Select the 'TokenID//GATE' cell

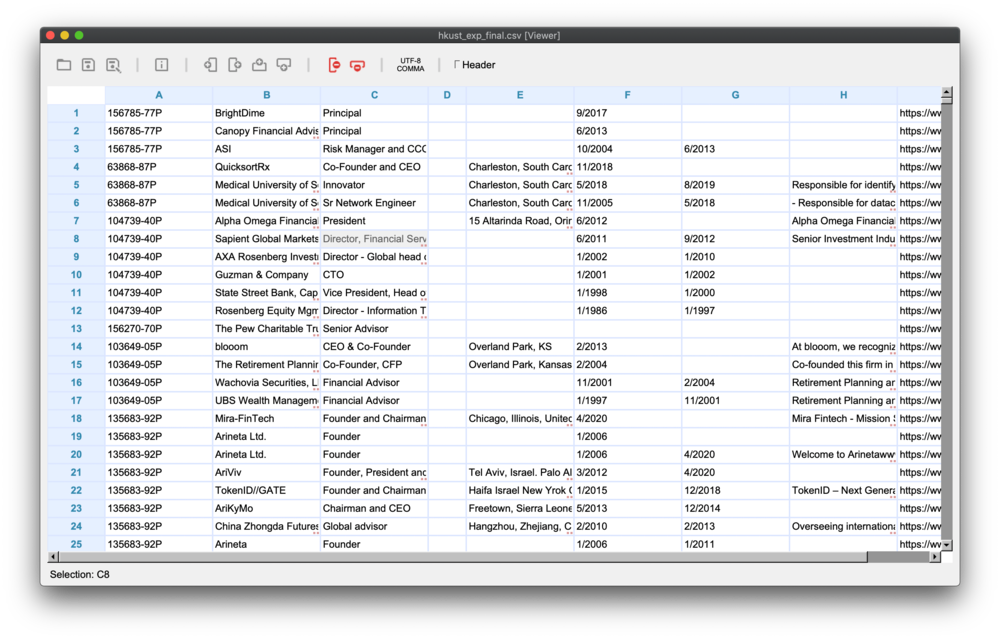(x=267, y=490)
